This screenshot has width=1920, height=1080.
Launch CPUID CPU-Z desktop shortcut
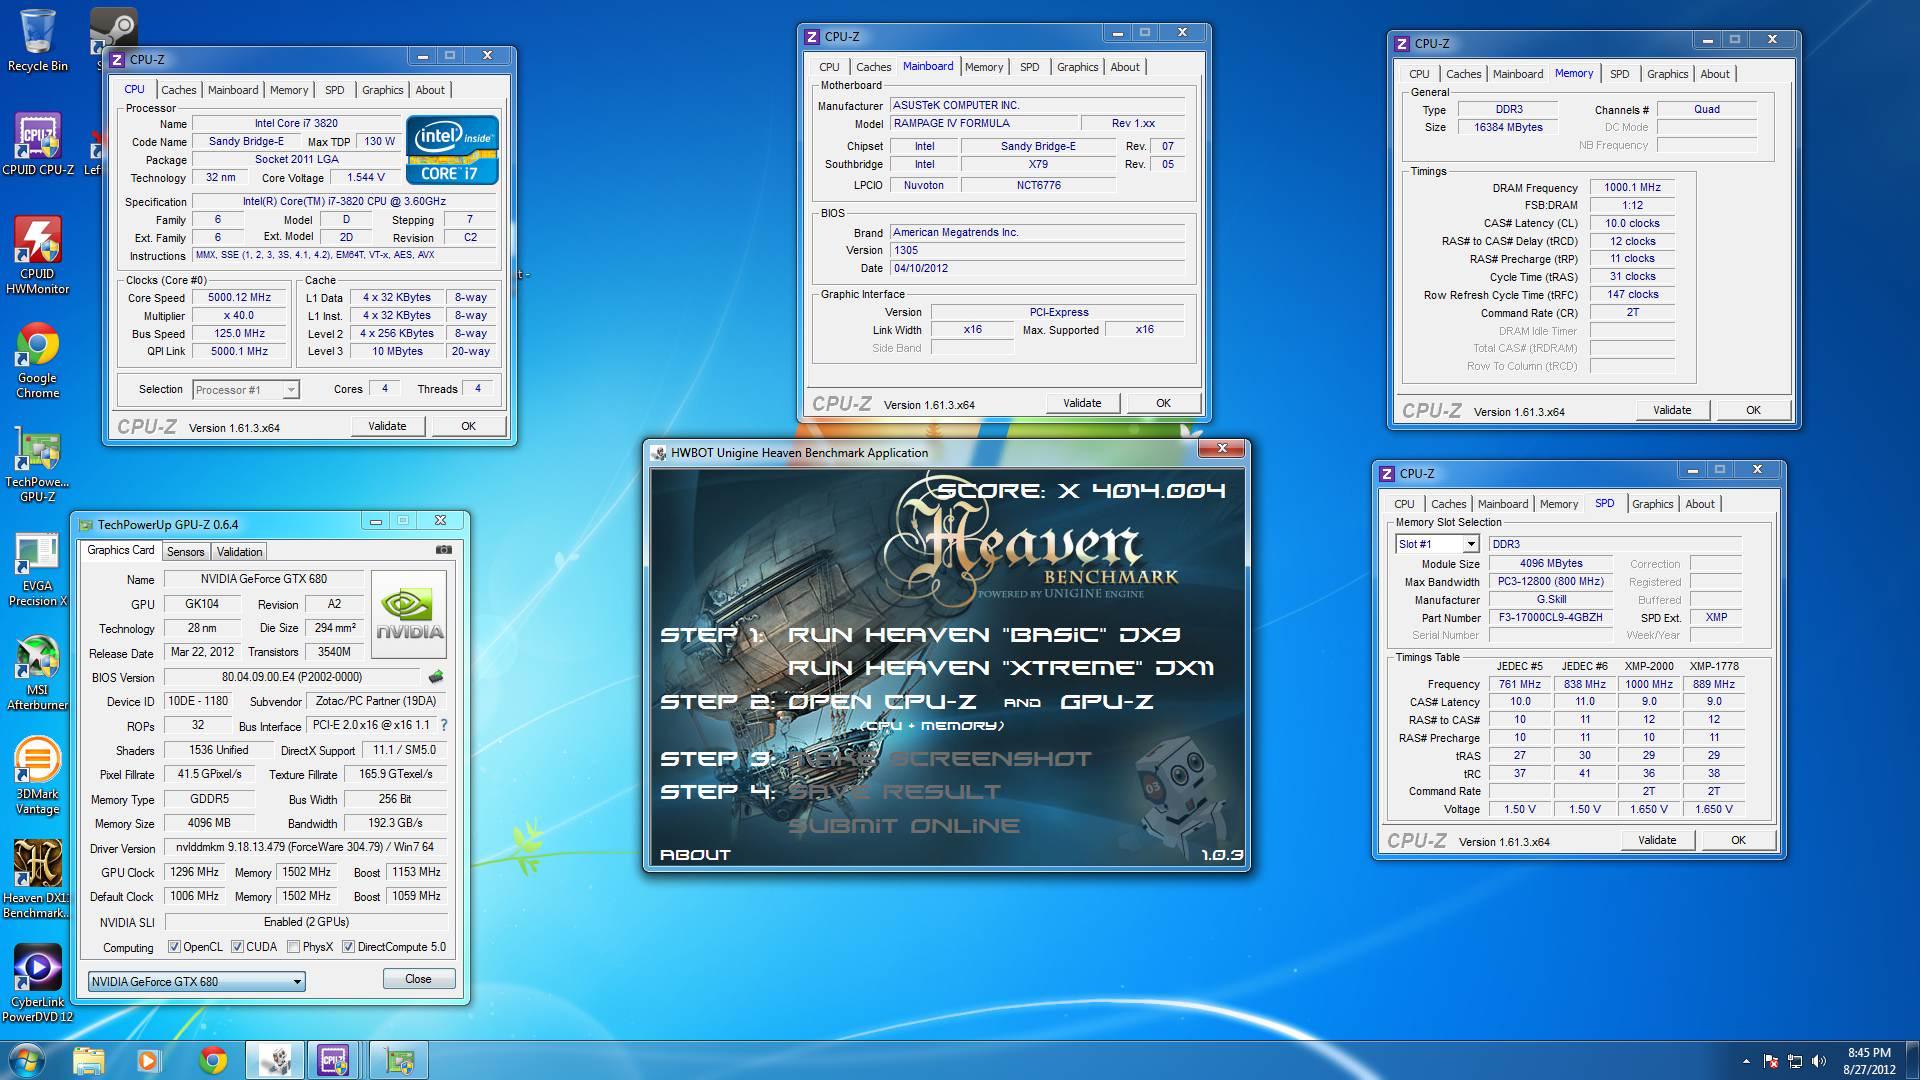click(37, 144)
